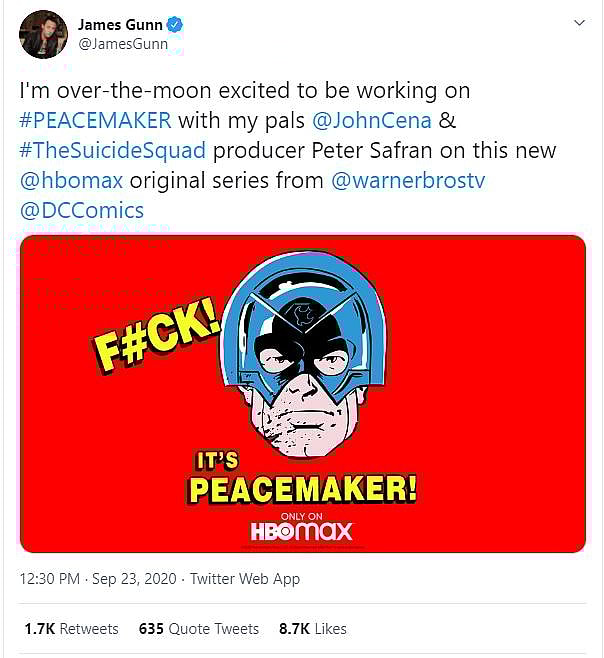Click the @DCComics mention
This screenshot has width=604, height=658.
pos(82,210)
